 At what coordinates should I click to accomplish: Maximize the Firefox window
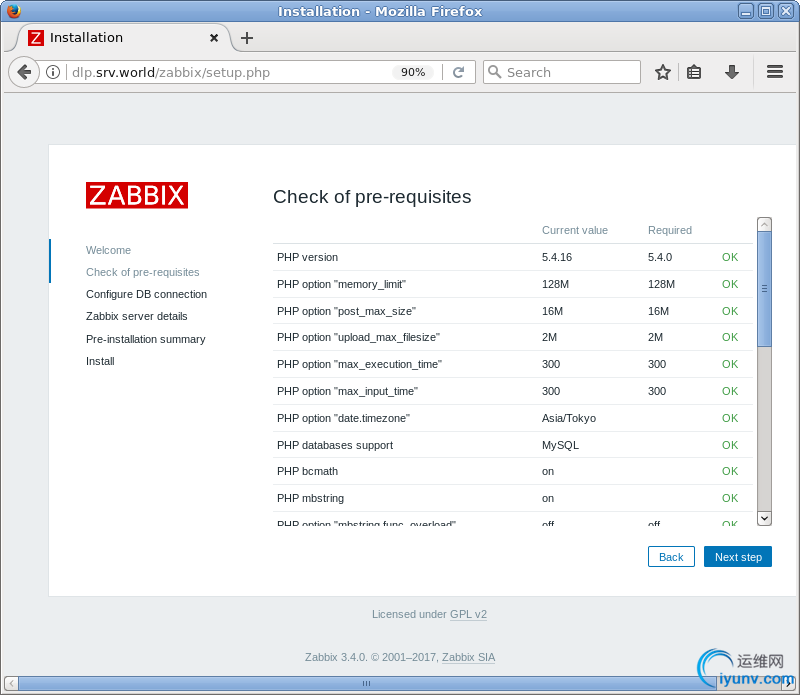coord(766,11)
